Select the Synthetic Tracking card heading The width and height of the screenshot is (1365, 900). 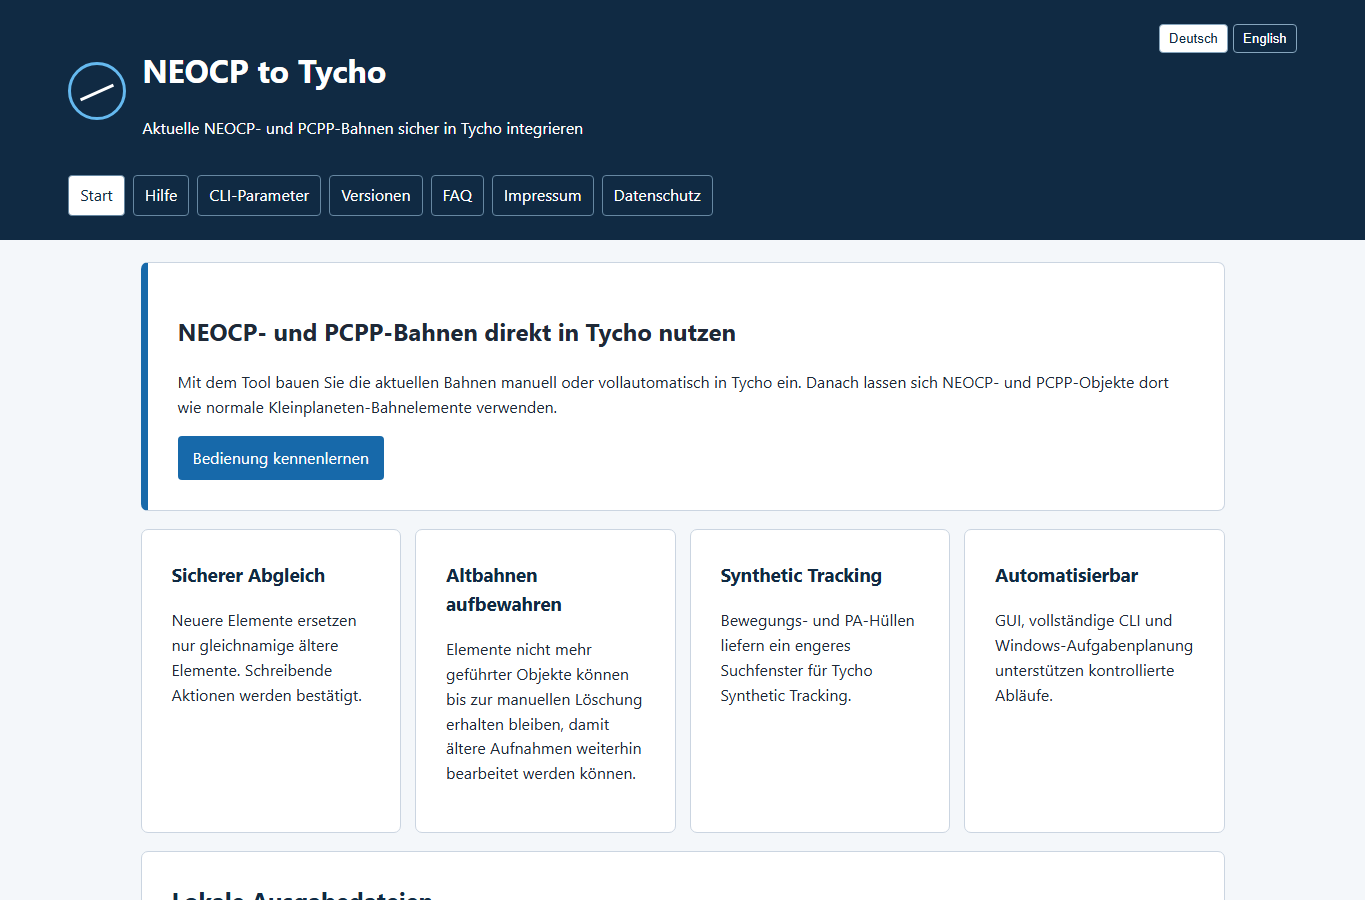coord(801,575)
